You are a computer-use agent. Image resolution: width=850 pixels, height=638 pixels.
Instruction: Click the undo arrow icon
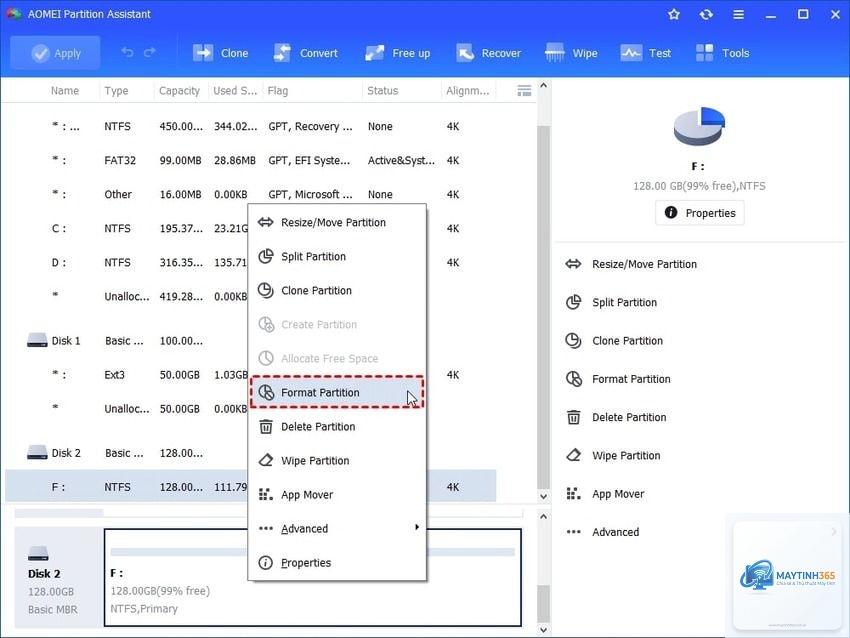(x=127, y=53)
